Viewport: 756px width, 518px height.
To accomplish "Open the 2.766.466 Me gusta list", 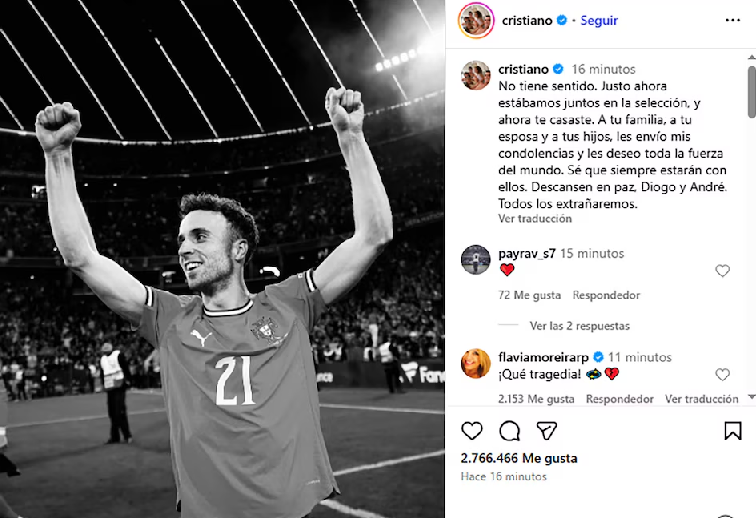I will pos(519,458).
